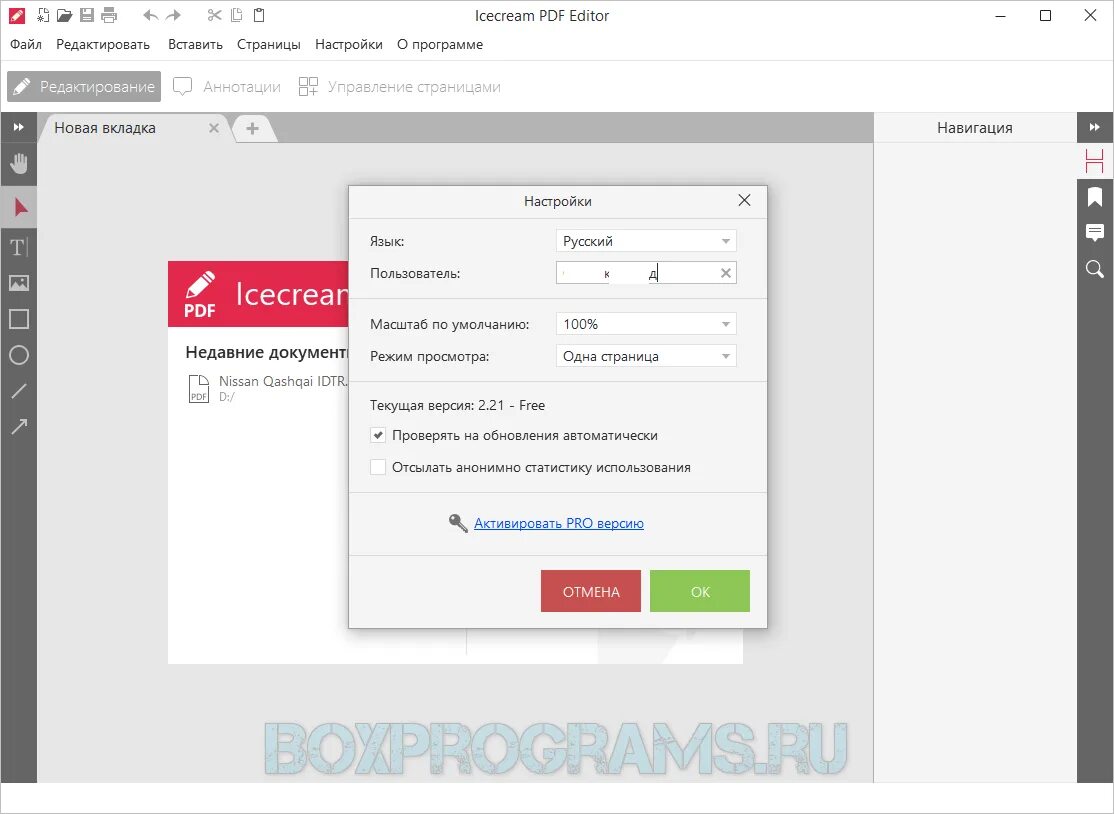Screen dimensions: 1114x814
Task: Choose the Text tool
Action: tap(19, 247)
